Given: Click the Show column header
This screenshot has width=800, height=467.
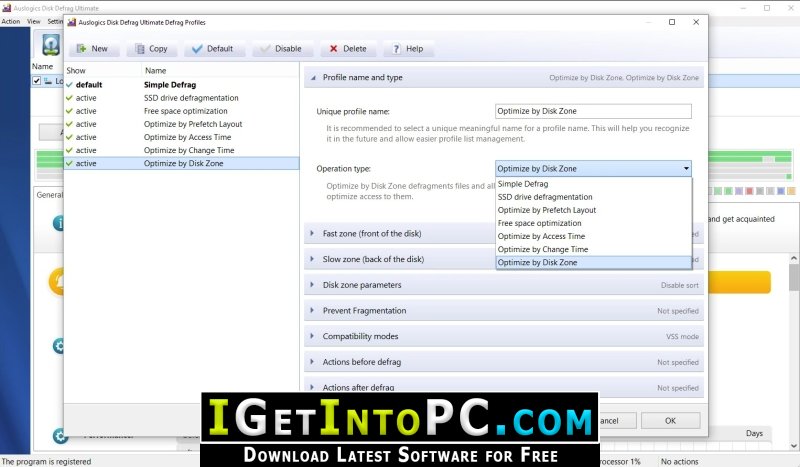Looking at the screenshot, I should (x=103, y=70).
